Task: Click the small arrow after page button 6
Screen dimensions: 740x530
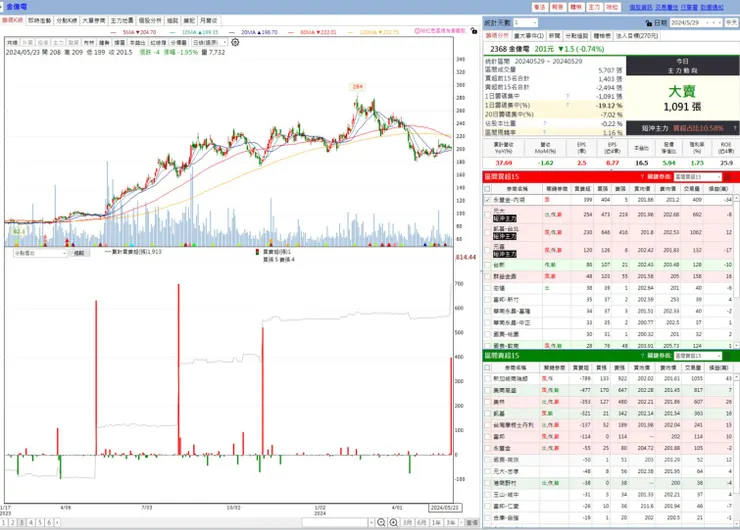Action: click(x=58, y=522)
